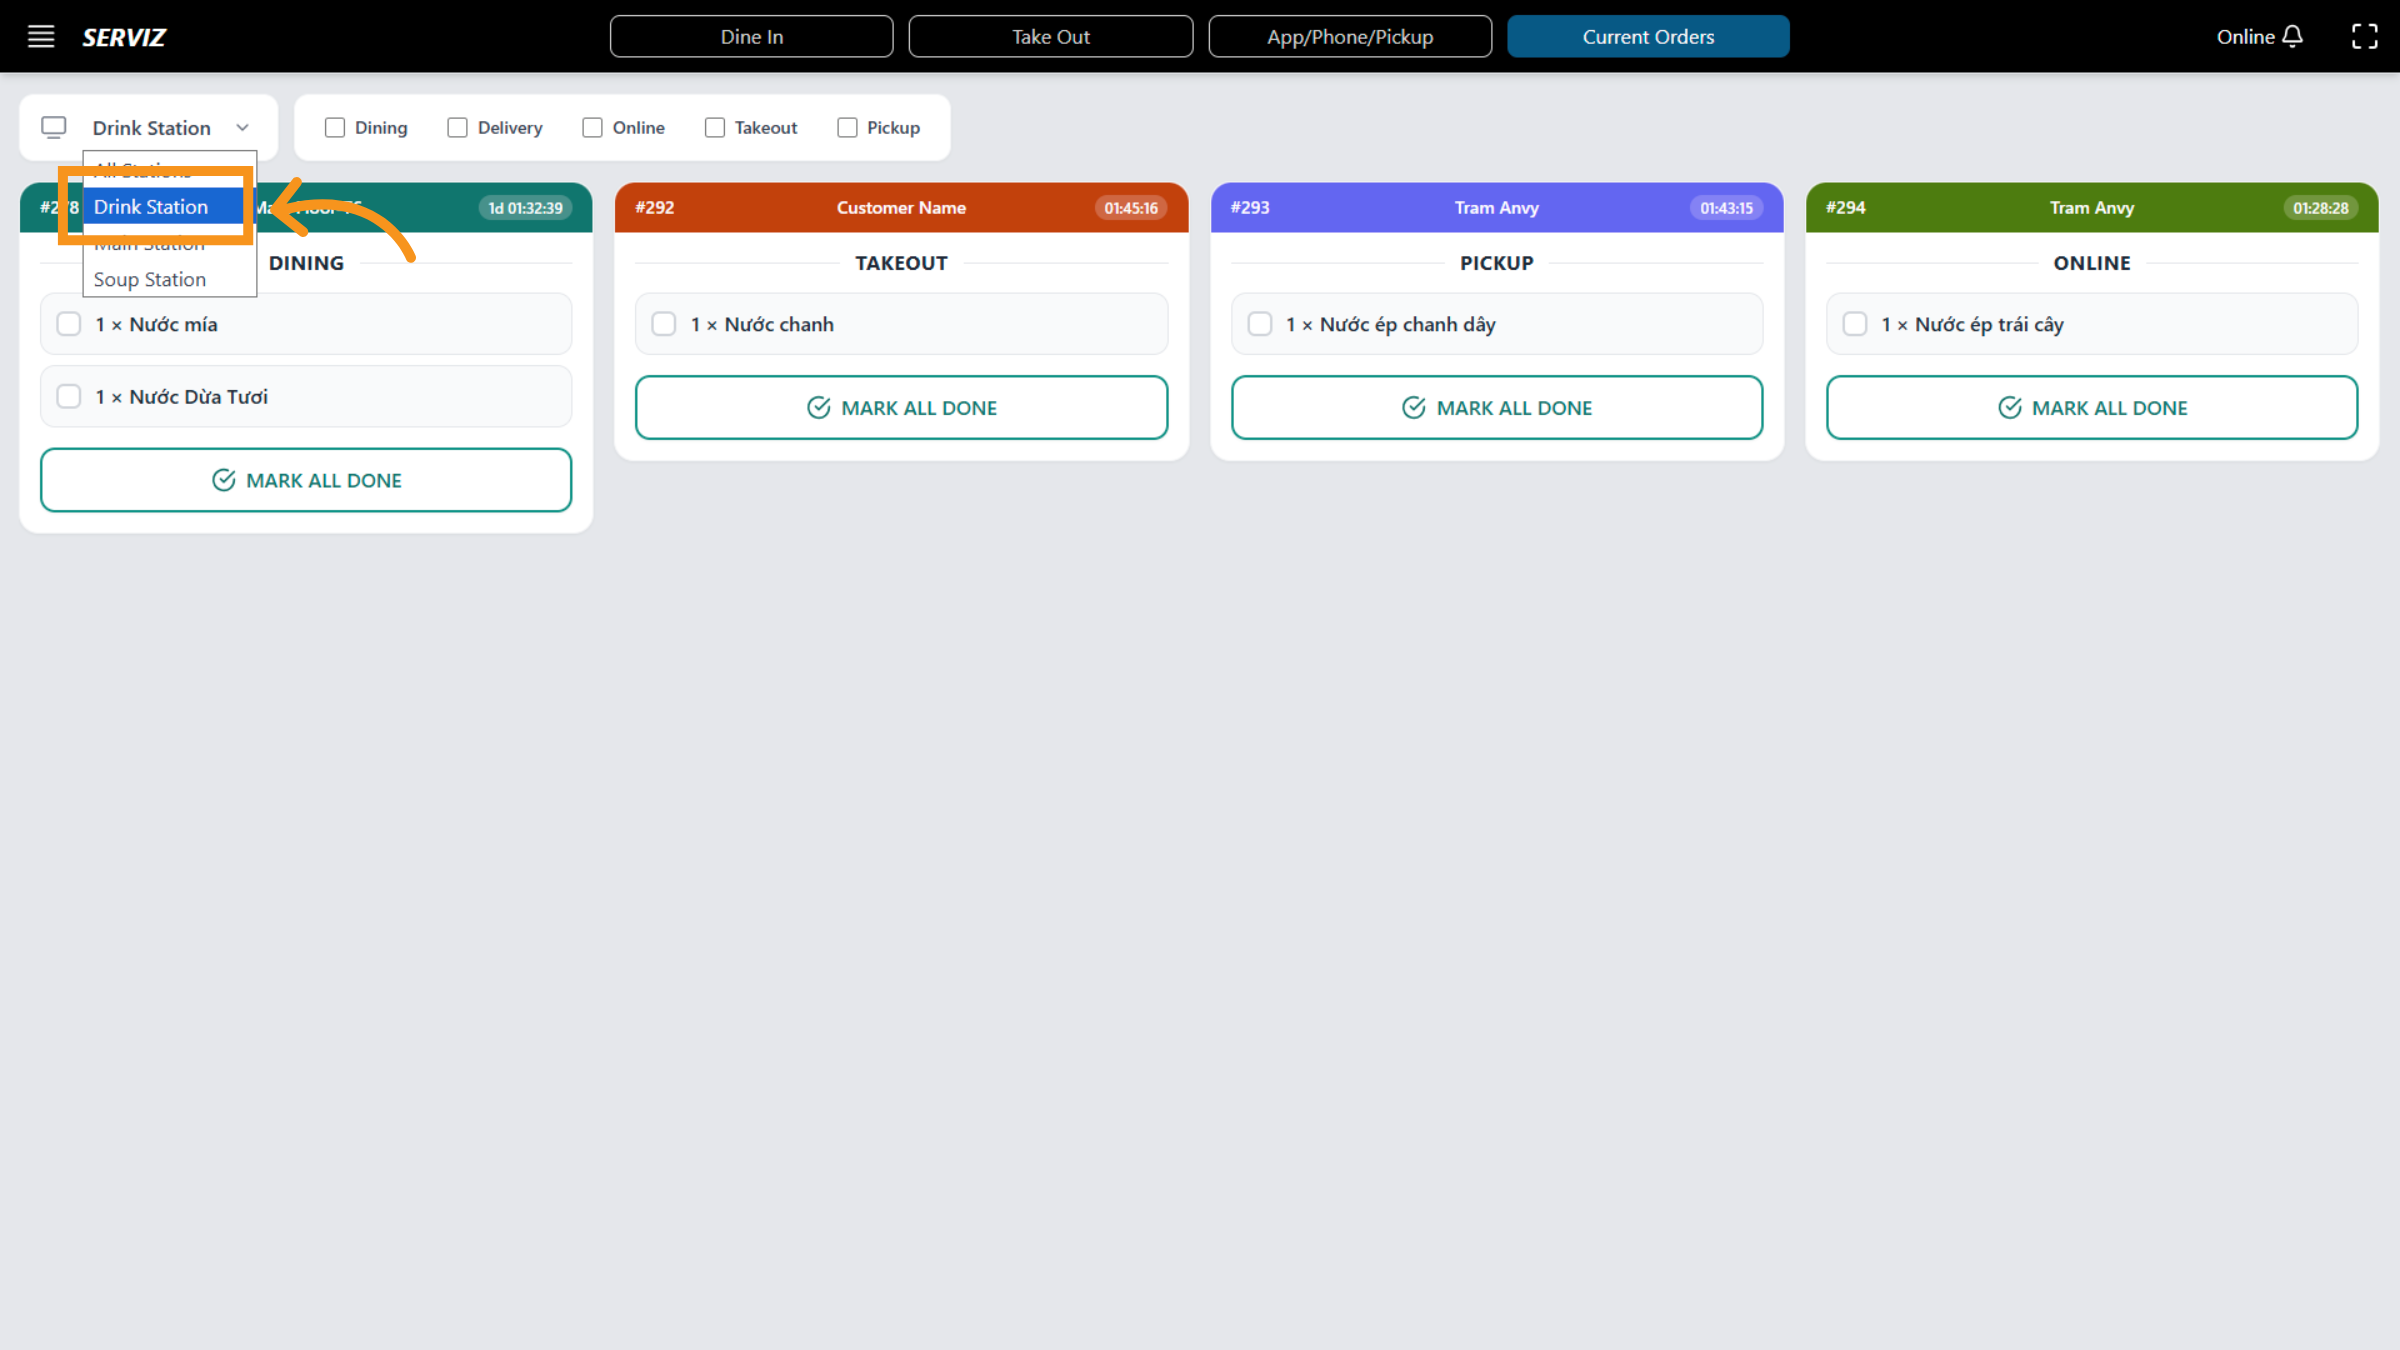Click the Current Orders button

click(x=1648, y=36)
